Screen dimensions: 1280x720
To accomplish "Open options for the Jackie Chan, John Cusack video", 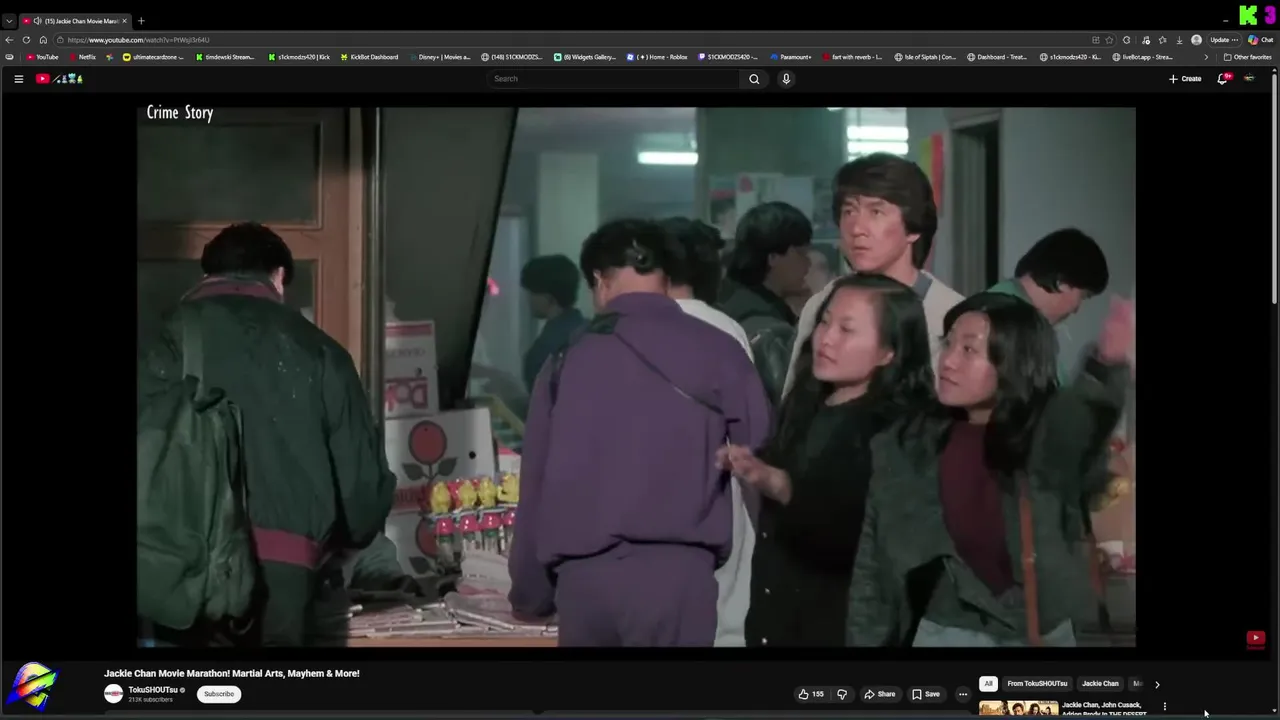I will (1164, 707).
